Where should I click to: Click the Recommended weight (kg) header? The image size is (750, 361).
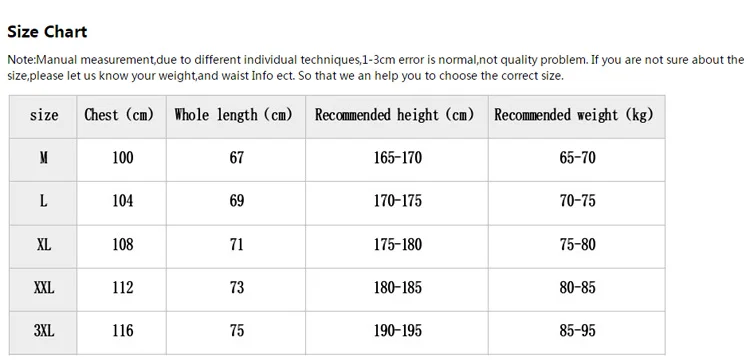[x=576, y=117]
